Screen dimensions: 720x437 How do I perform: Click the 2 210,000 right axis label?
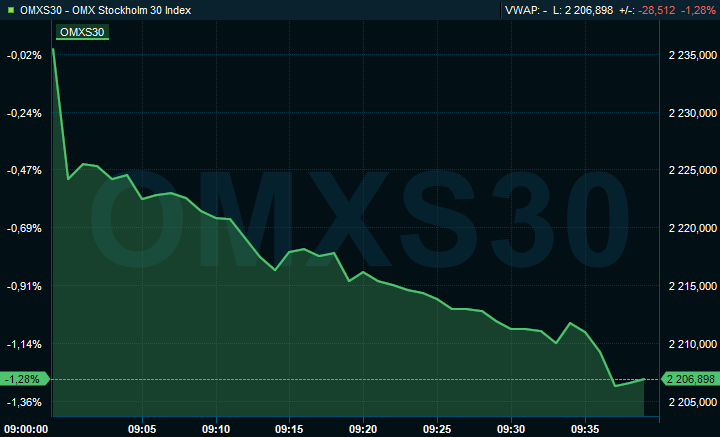[x=692, y=344]
